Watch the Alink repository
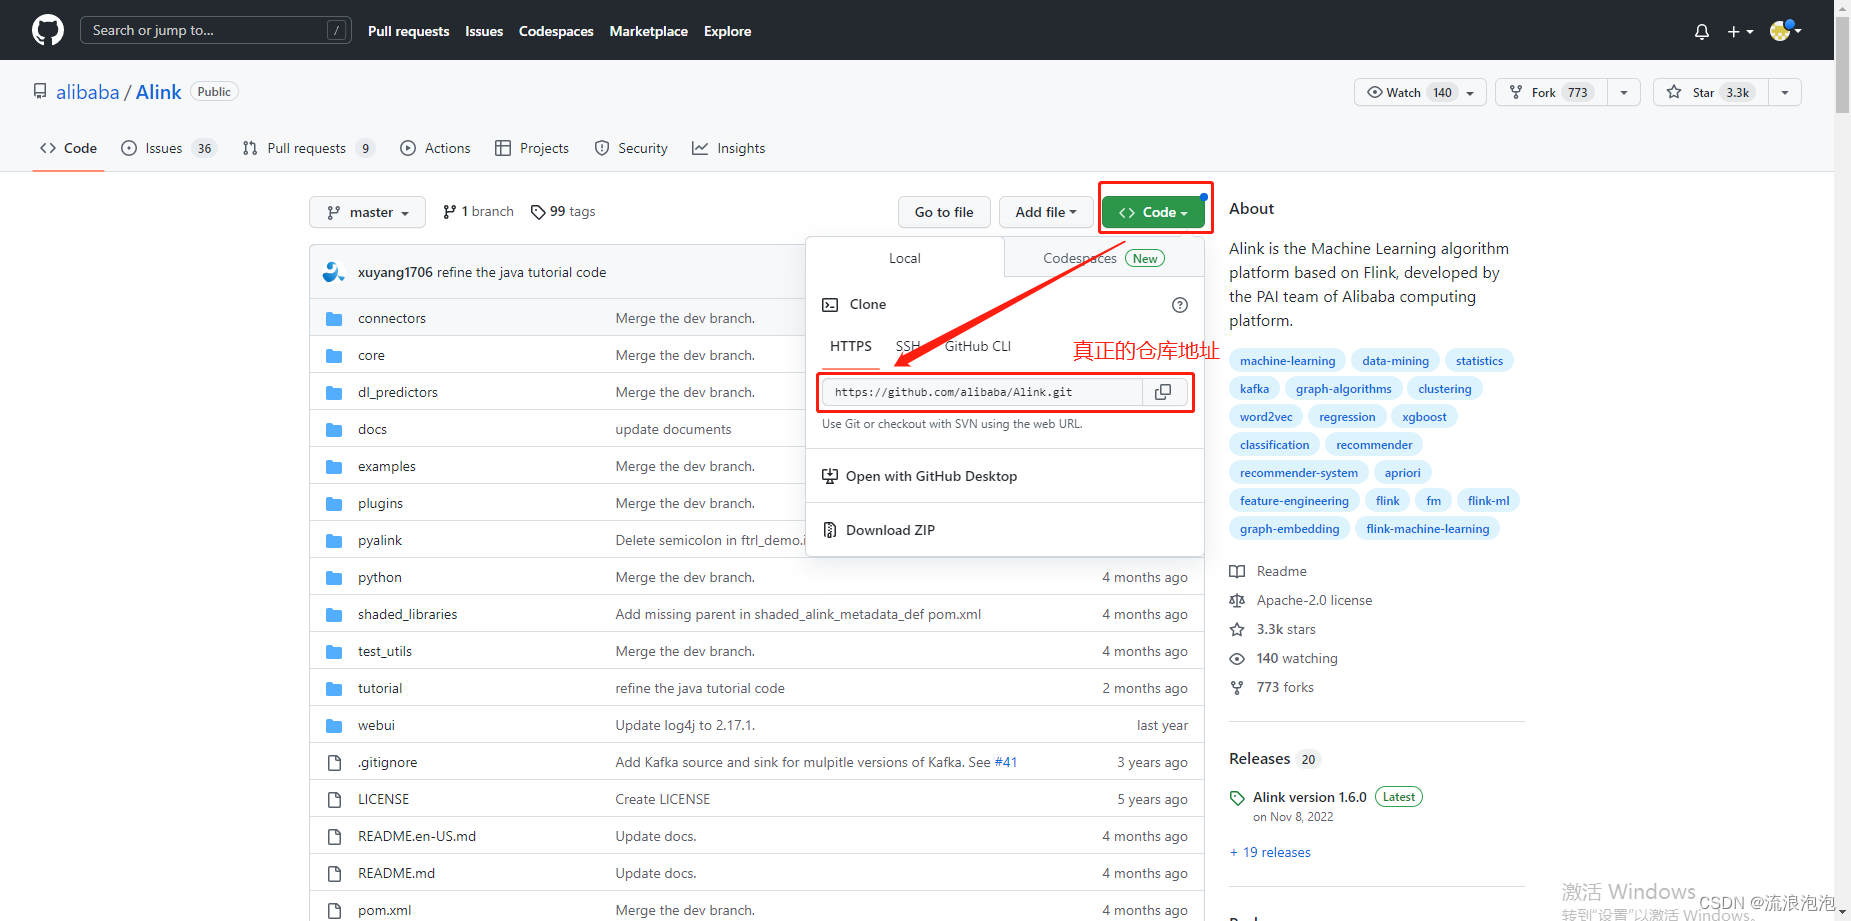Screen dimensions: 1851x921 click(x=1420, y=92)
